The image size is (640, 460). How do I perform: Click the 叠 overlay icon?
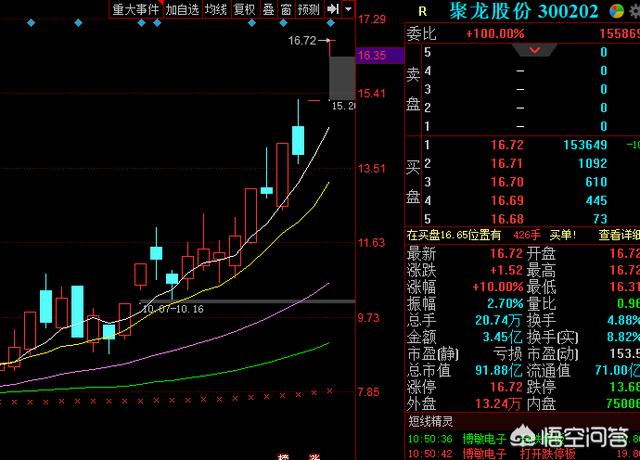click(268, 9)
